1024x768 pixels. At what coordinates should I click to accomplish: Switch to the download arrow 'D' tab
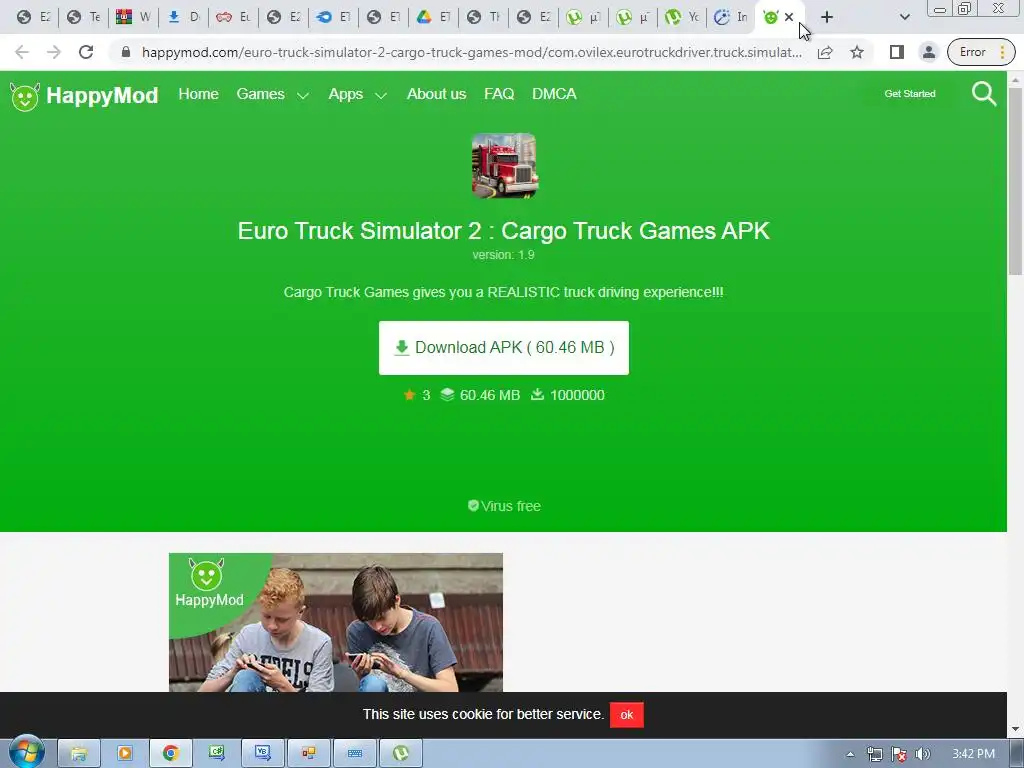tap(184, 17)
